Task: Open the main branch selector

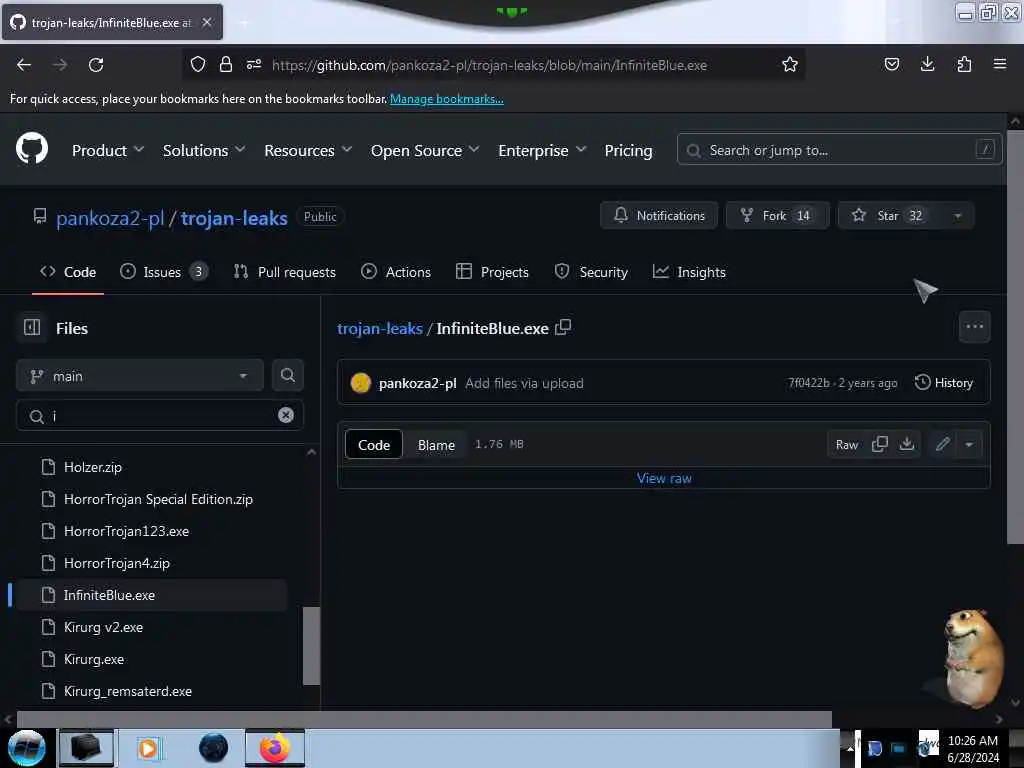Action: coord(140,376)
